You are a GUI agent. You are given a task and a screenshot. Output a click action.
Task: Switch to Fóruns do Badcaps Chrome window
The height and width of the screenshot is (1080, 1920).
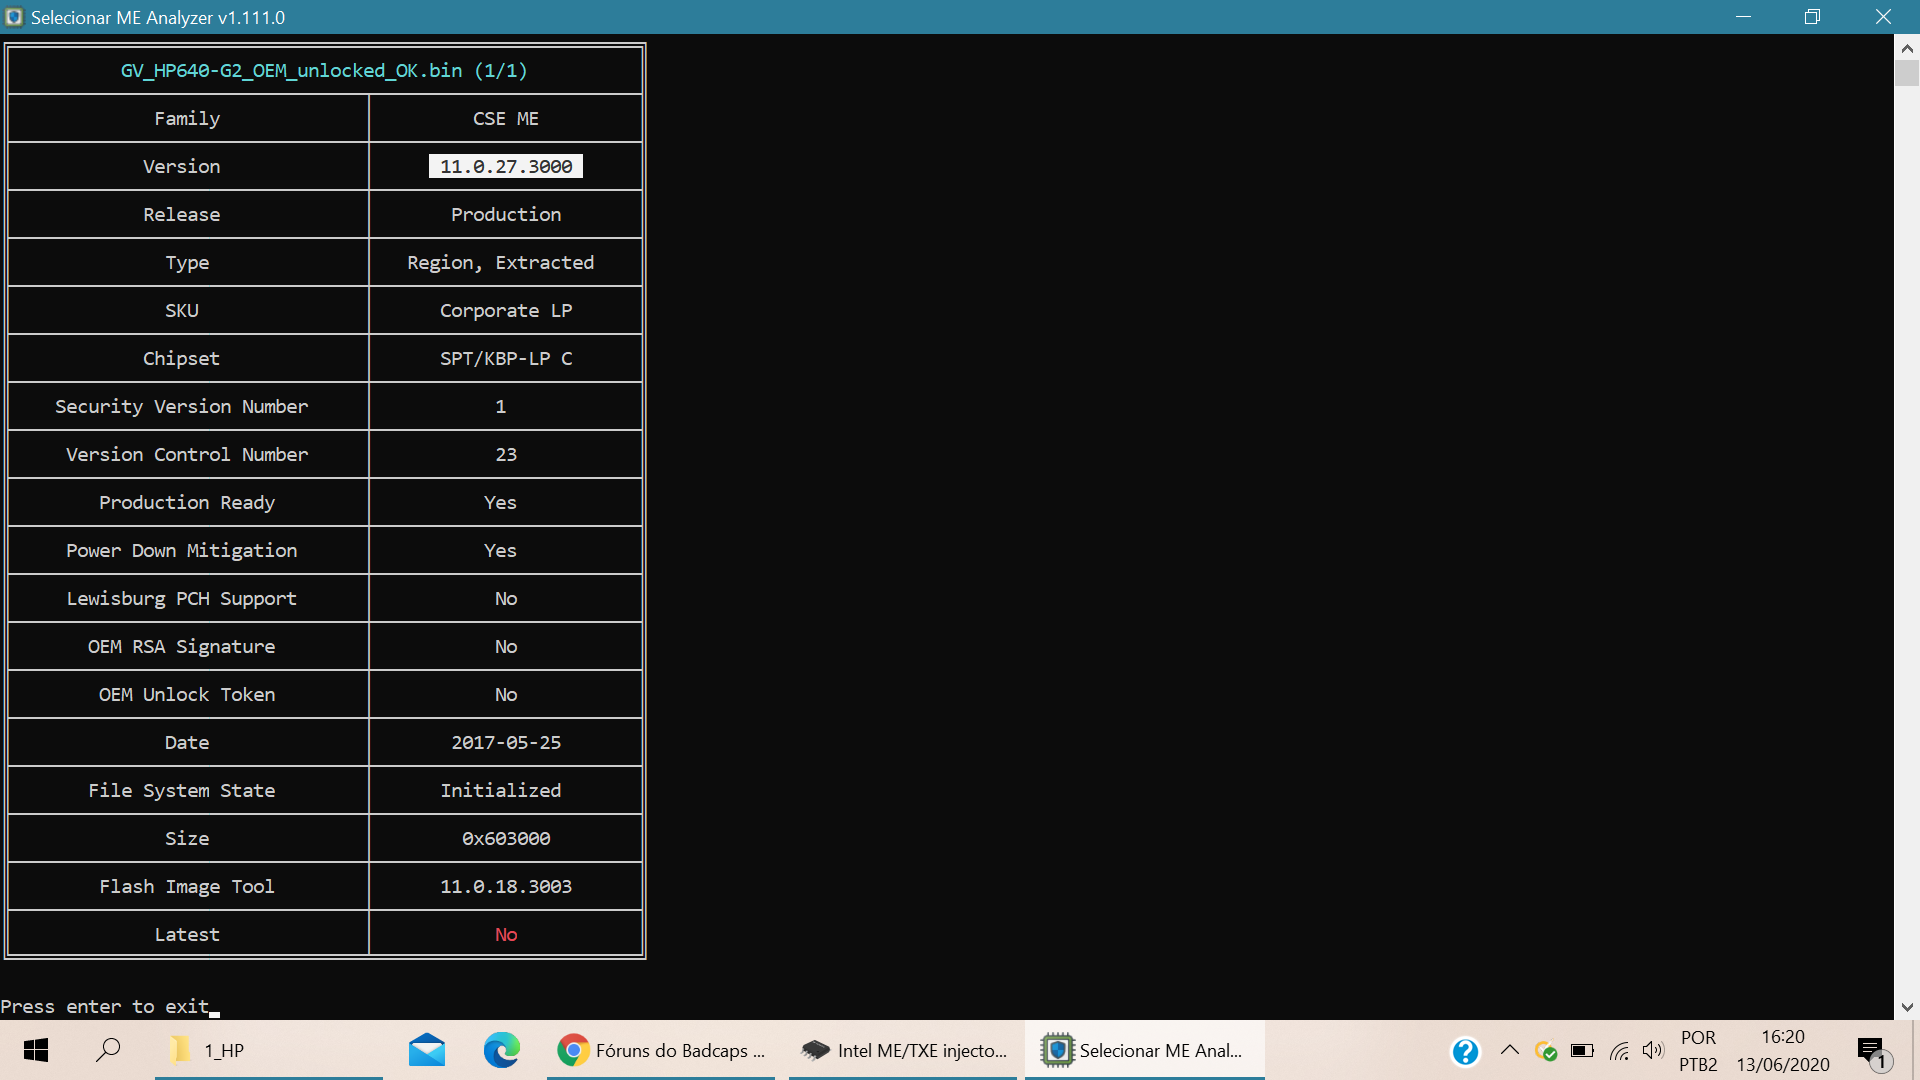(661, 1050)
